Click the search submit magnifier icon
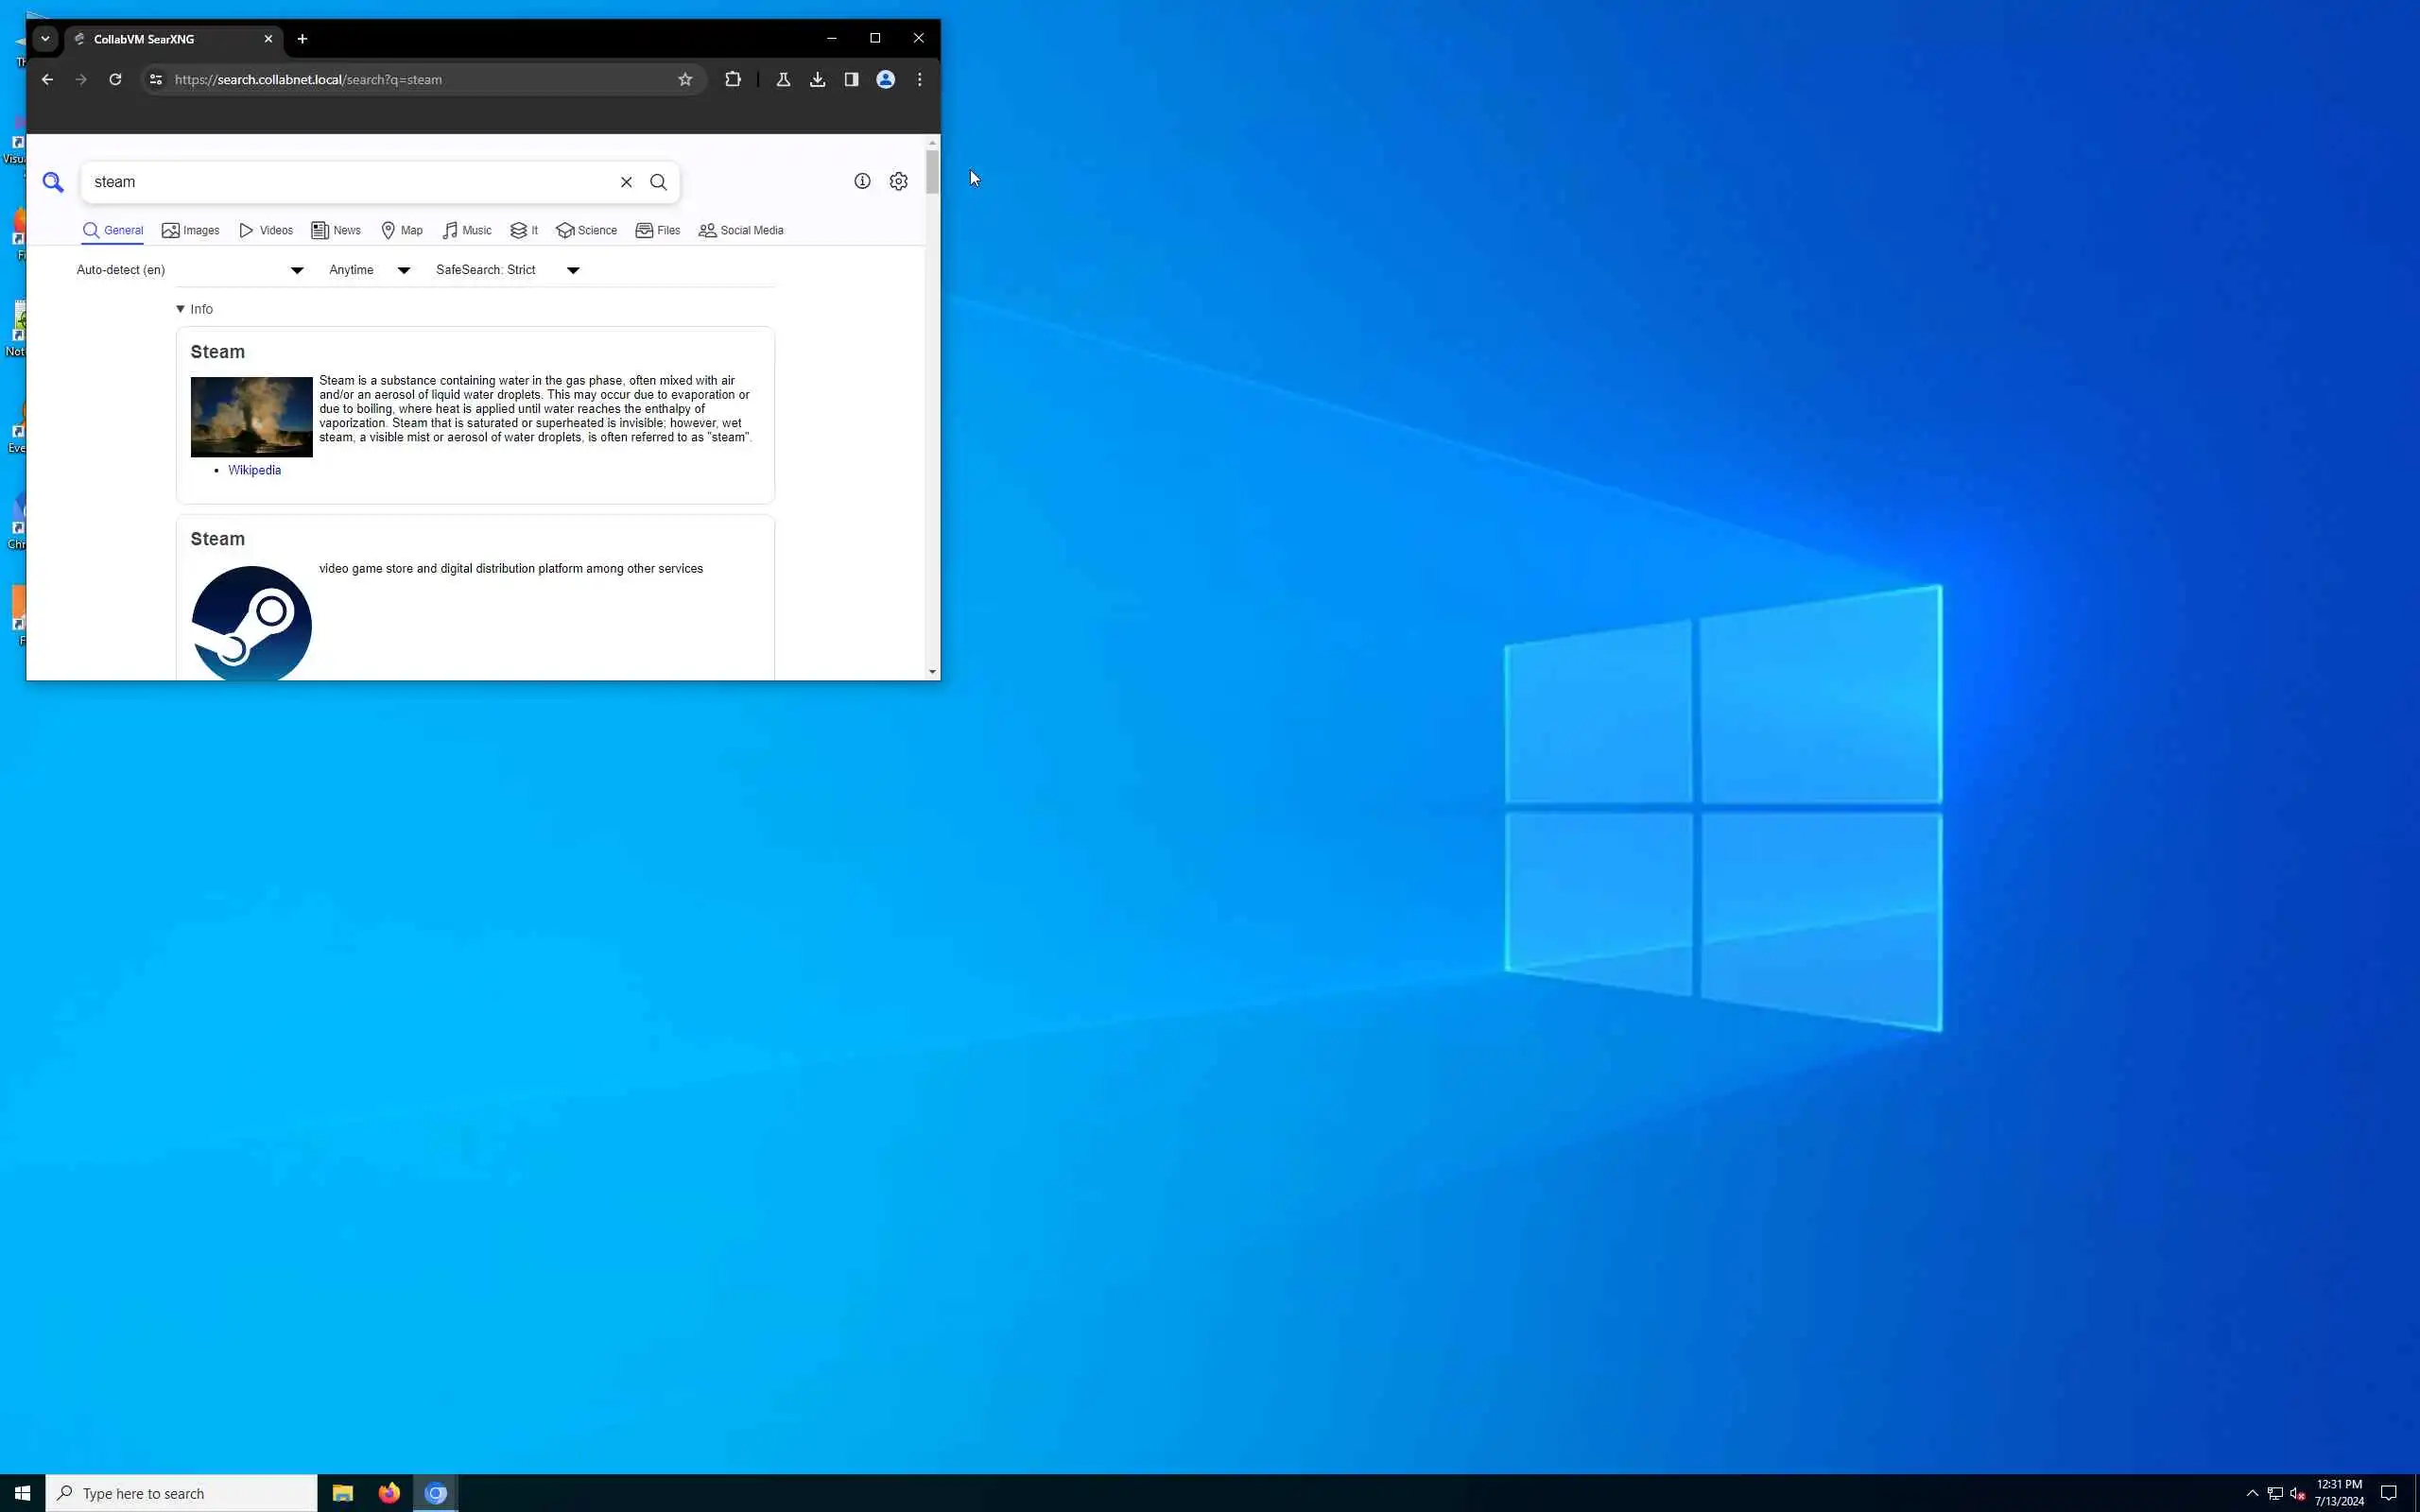This screenshot has height=1512, width=2420. point(658,182)
